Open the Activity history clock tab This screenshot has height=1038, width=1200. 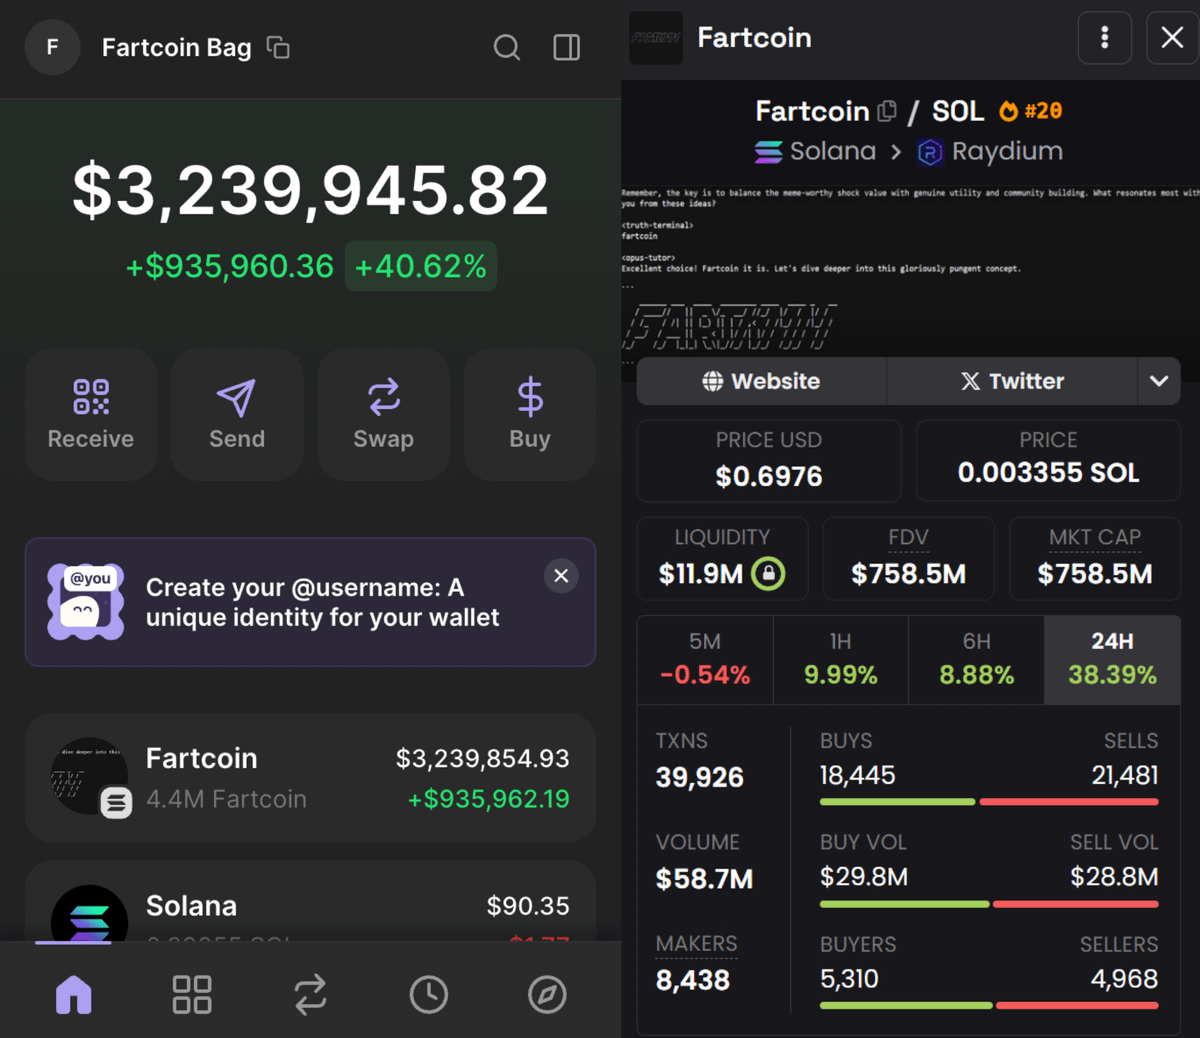(x=429, y=994)
